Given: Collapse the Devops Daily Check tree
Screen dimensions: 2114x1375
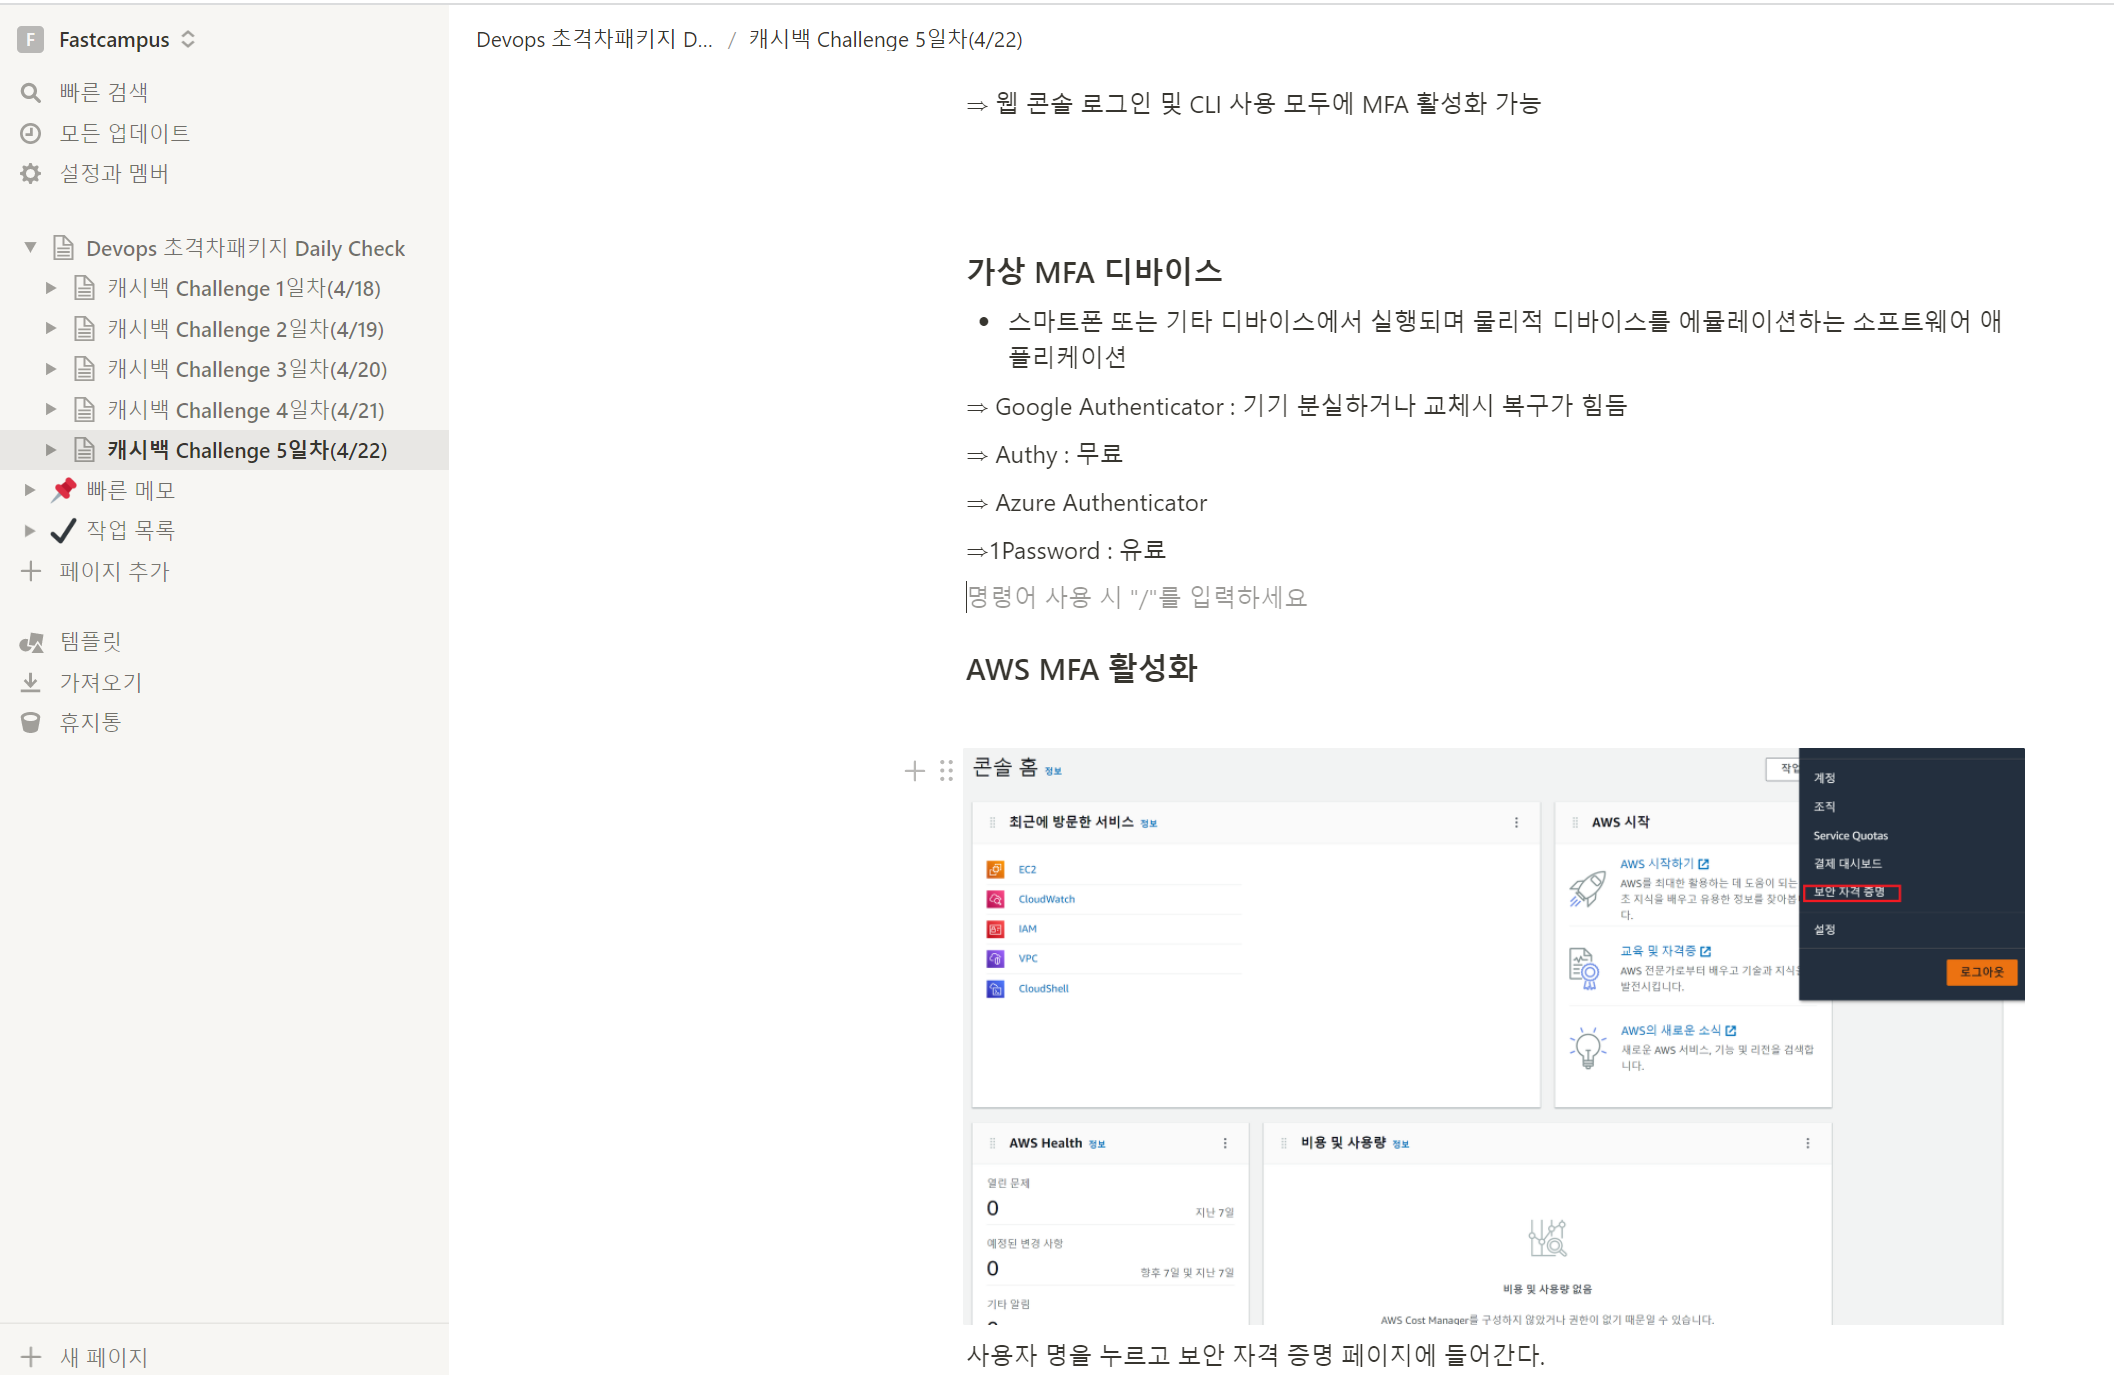Looking at the screenshot, I should point(30,247).
